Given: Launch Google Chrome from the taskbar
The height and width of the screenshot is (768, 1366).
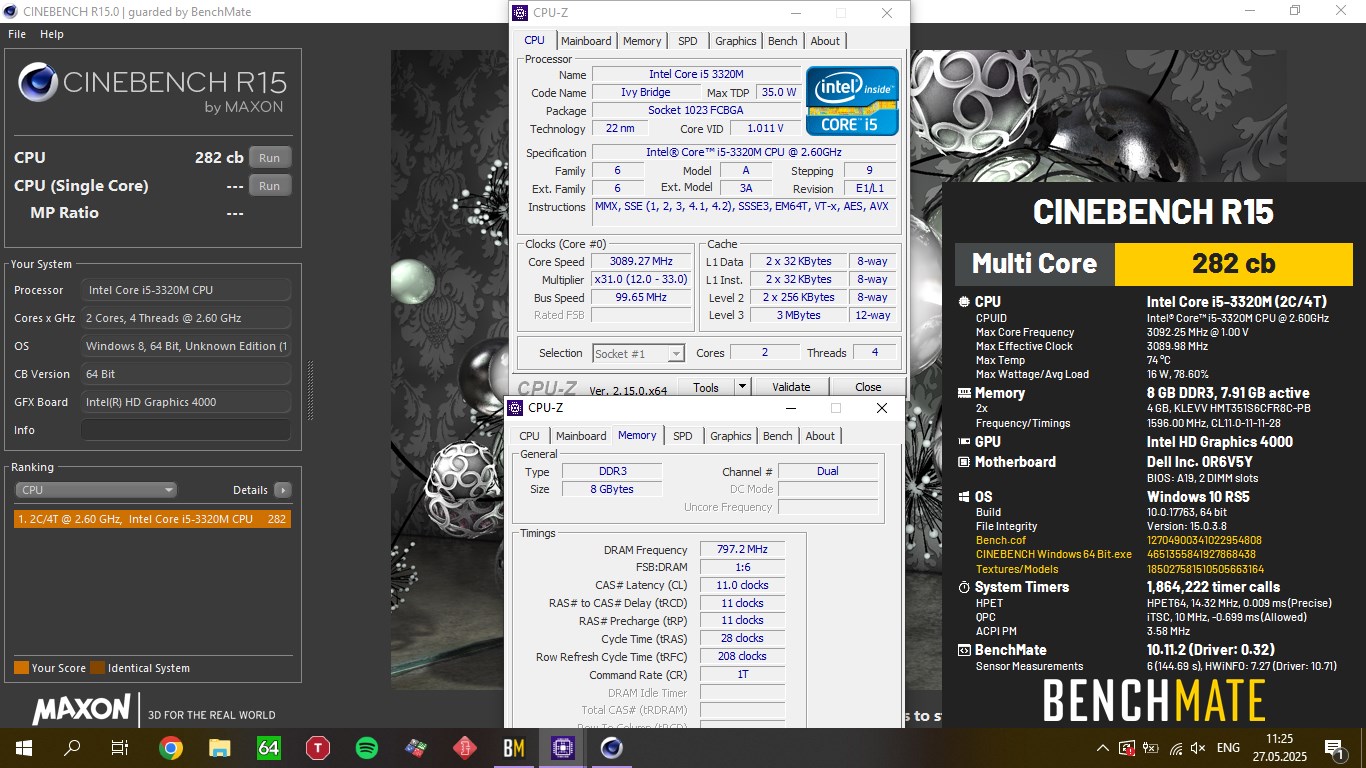Looking at the screenshot, I should click(171, 748).
